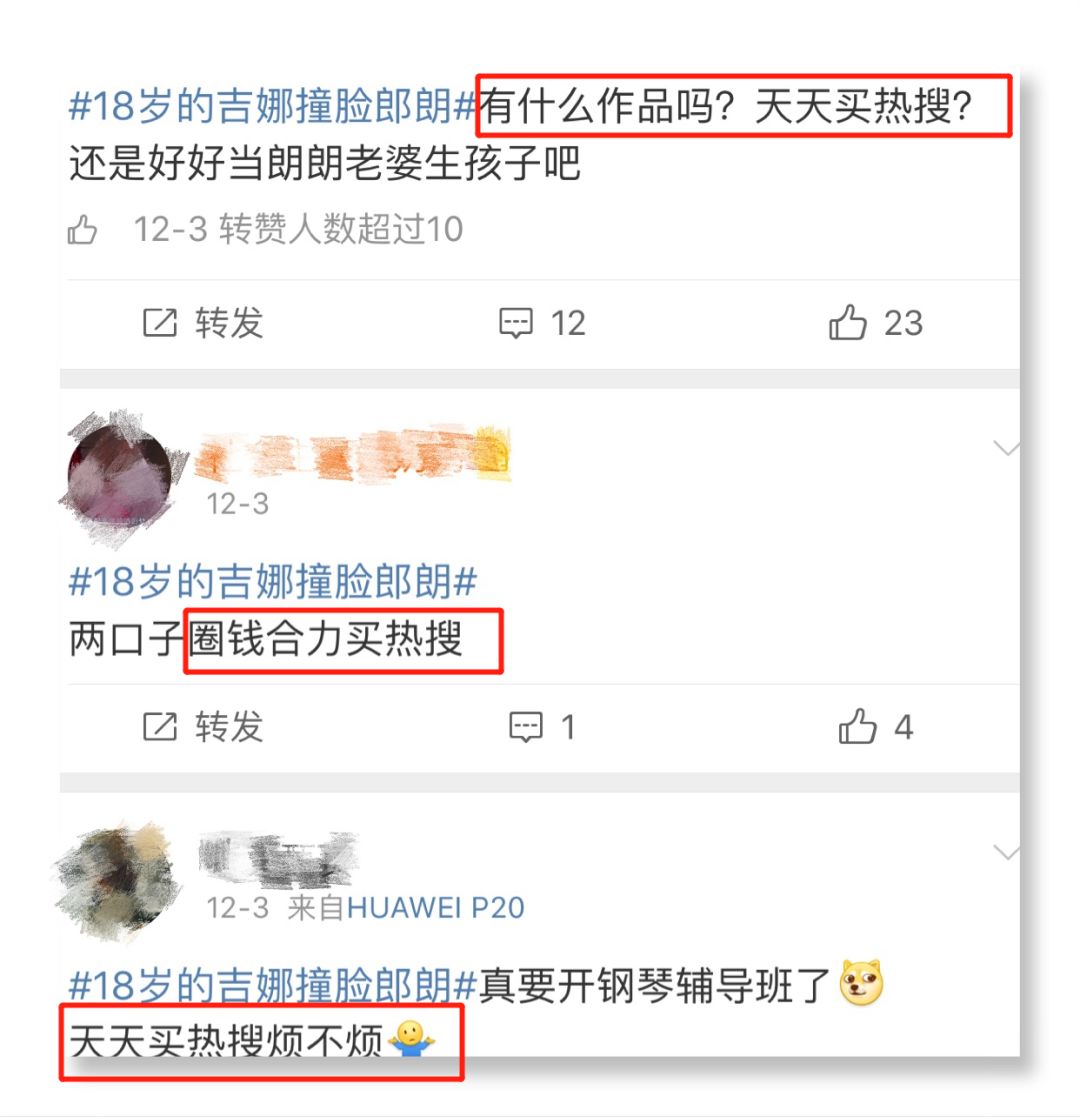Click the HUAWEI P20 source link

coord(435,908)
